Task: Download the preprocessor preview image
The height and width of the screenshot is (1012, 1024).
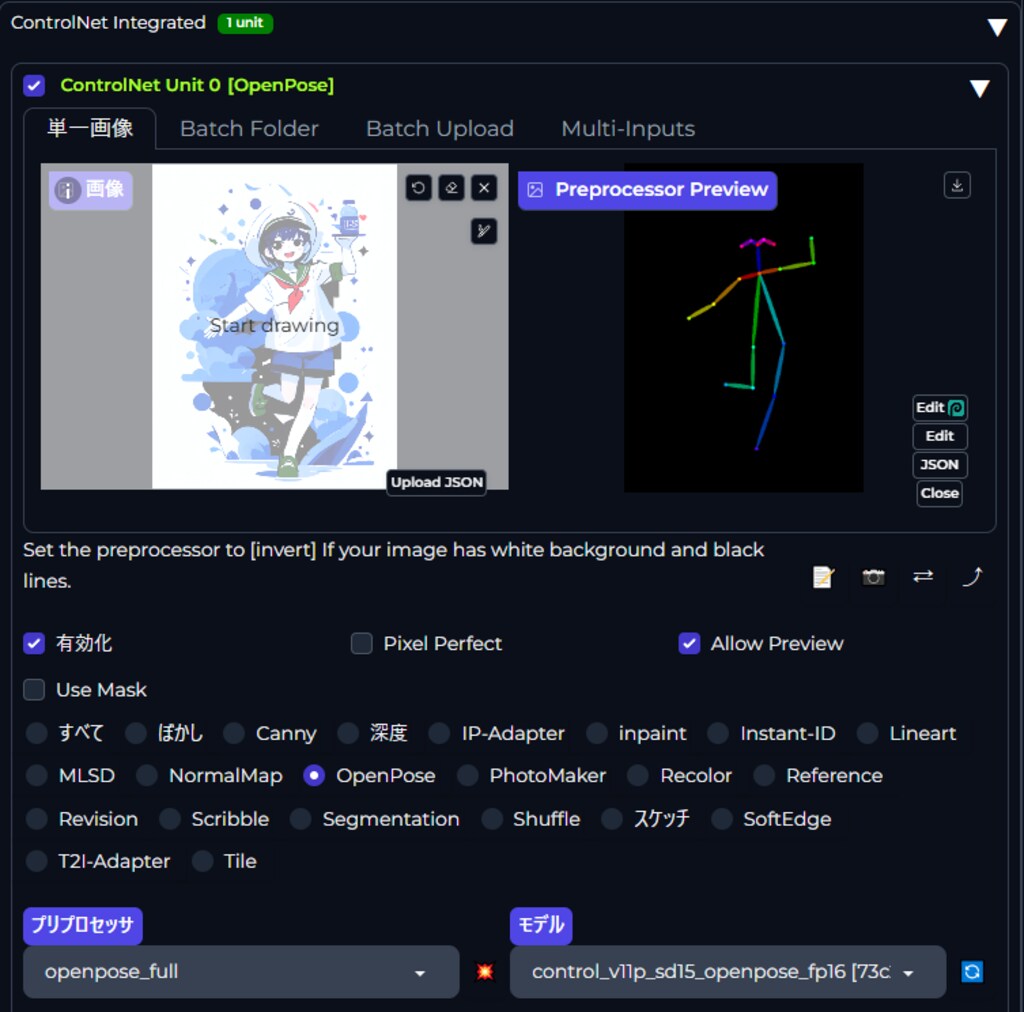Action: pos(957,185)
